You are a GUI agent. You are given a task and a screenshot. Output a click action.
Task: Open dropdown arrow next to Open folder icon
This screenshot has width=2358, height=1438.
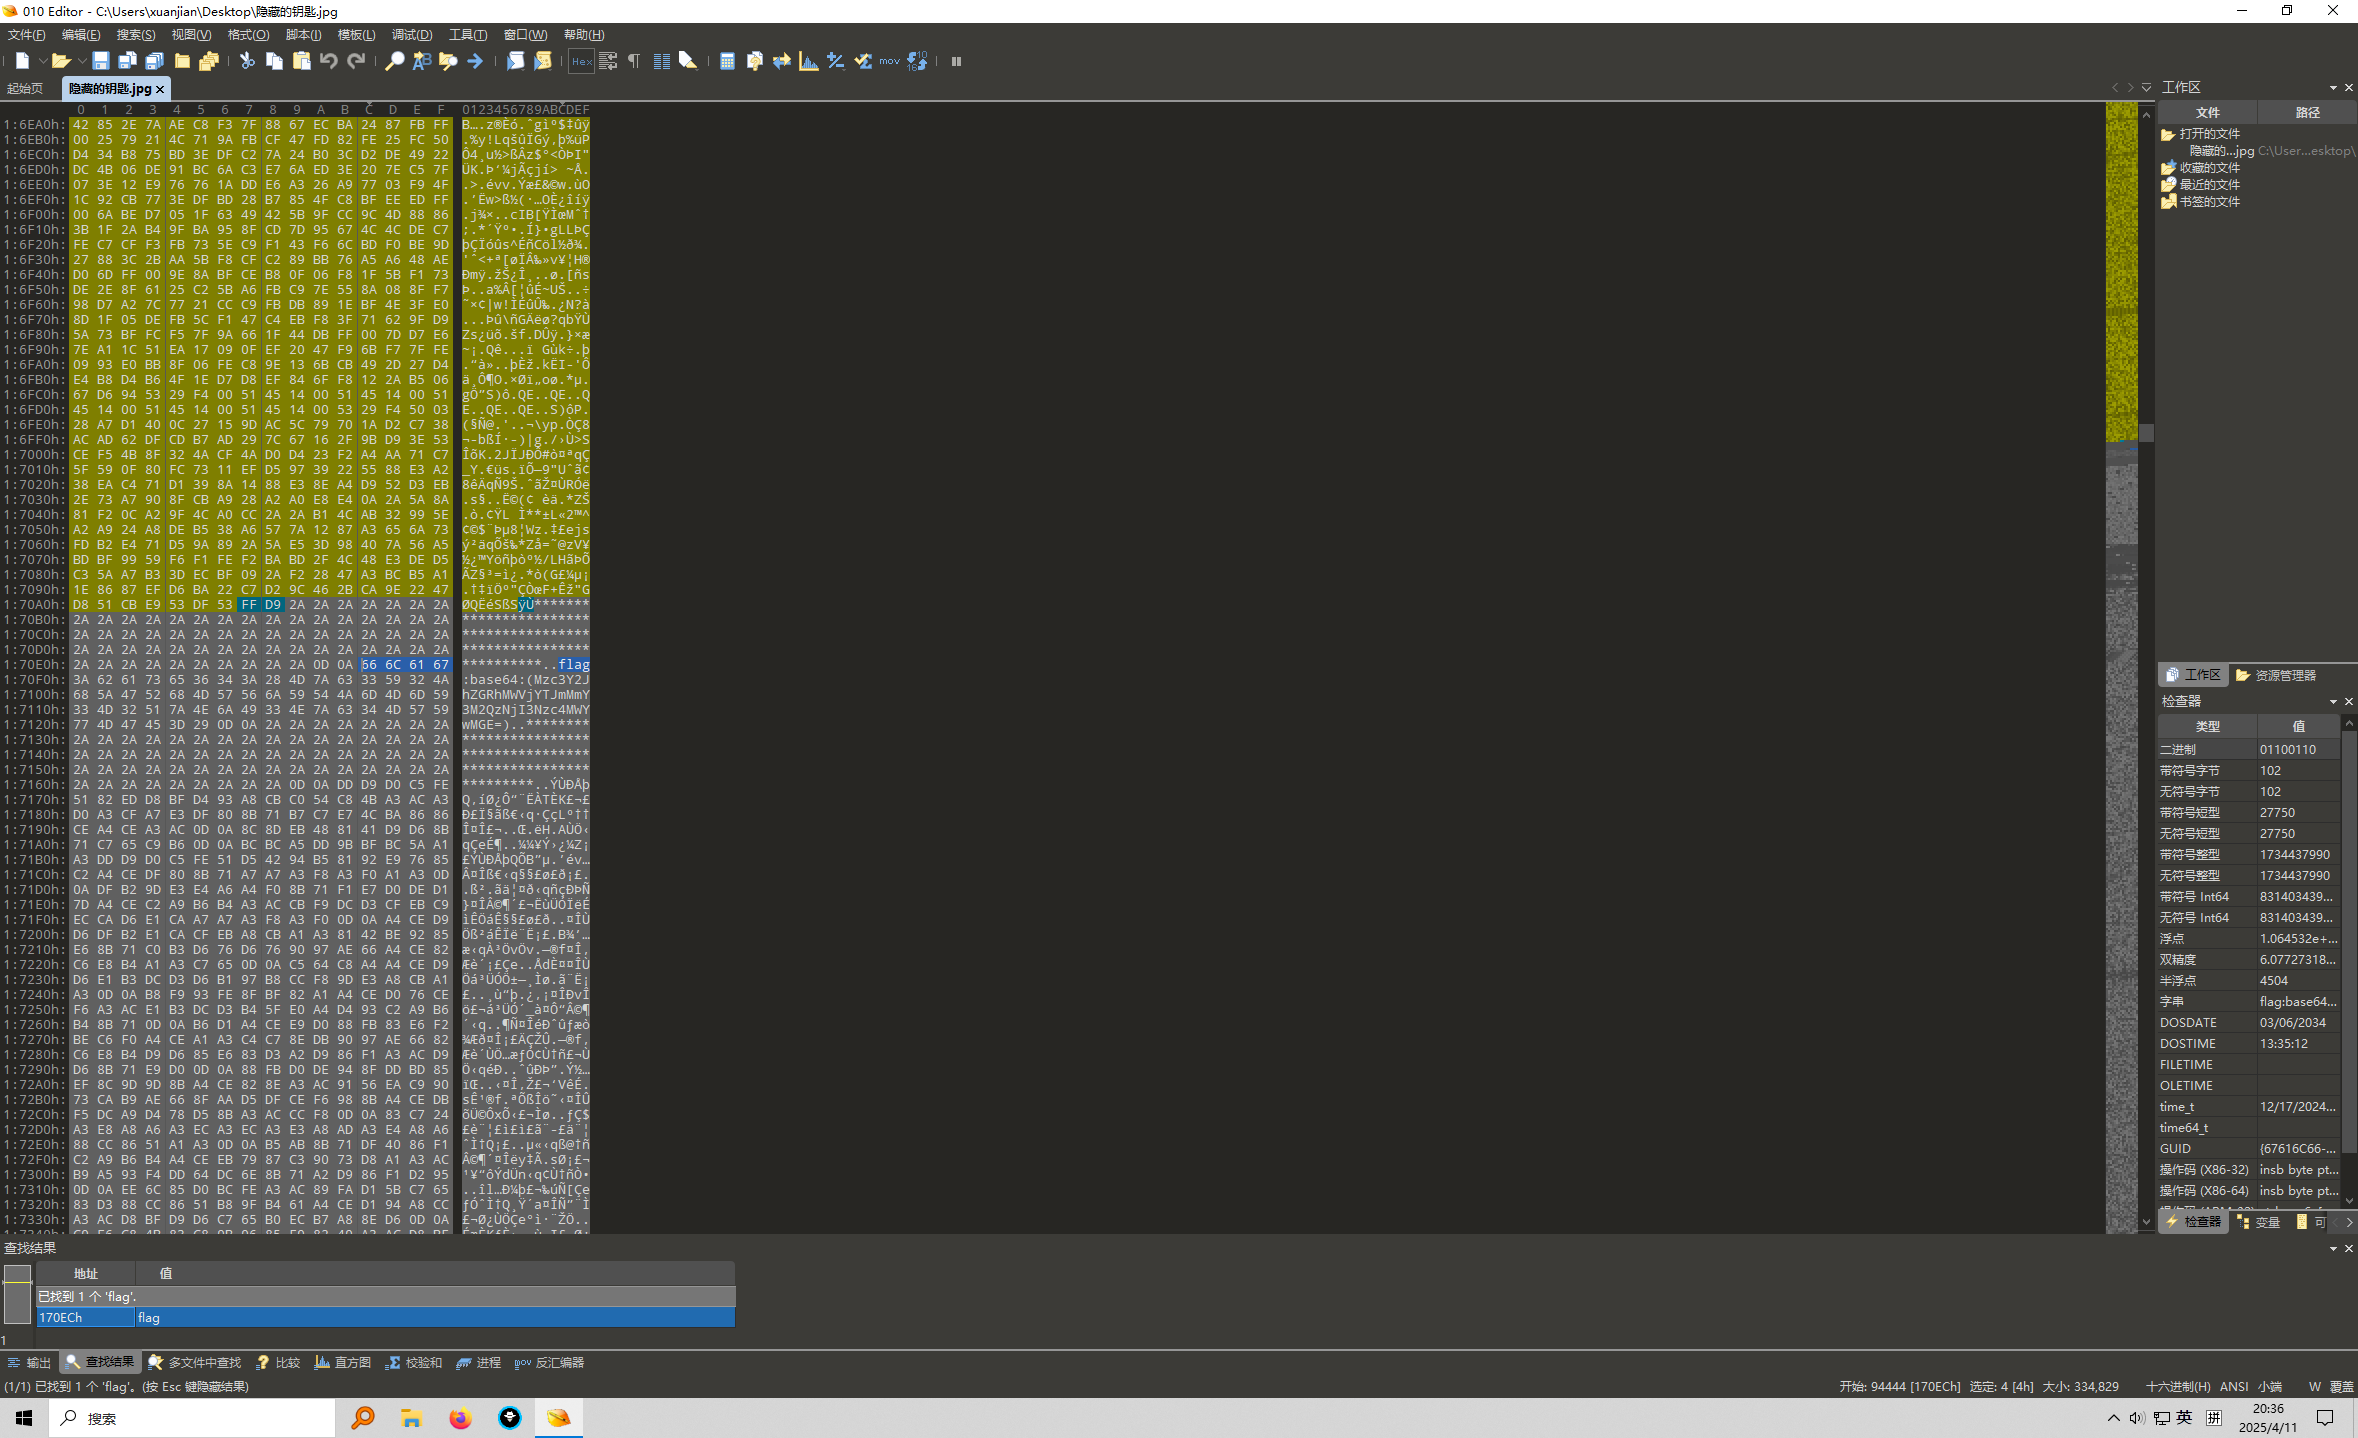pyautogui.click(x=81, y=62)
